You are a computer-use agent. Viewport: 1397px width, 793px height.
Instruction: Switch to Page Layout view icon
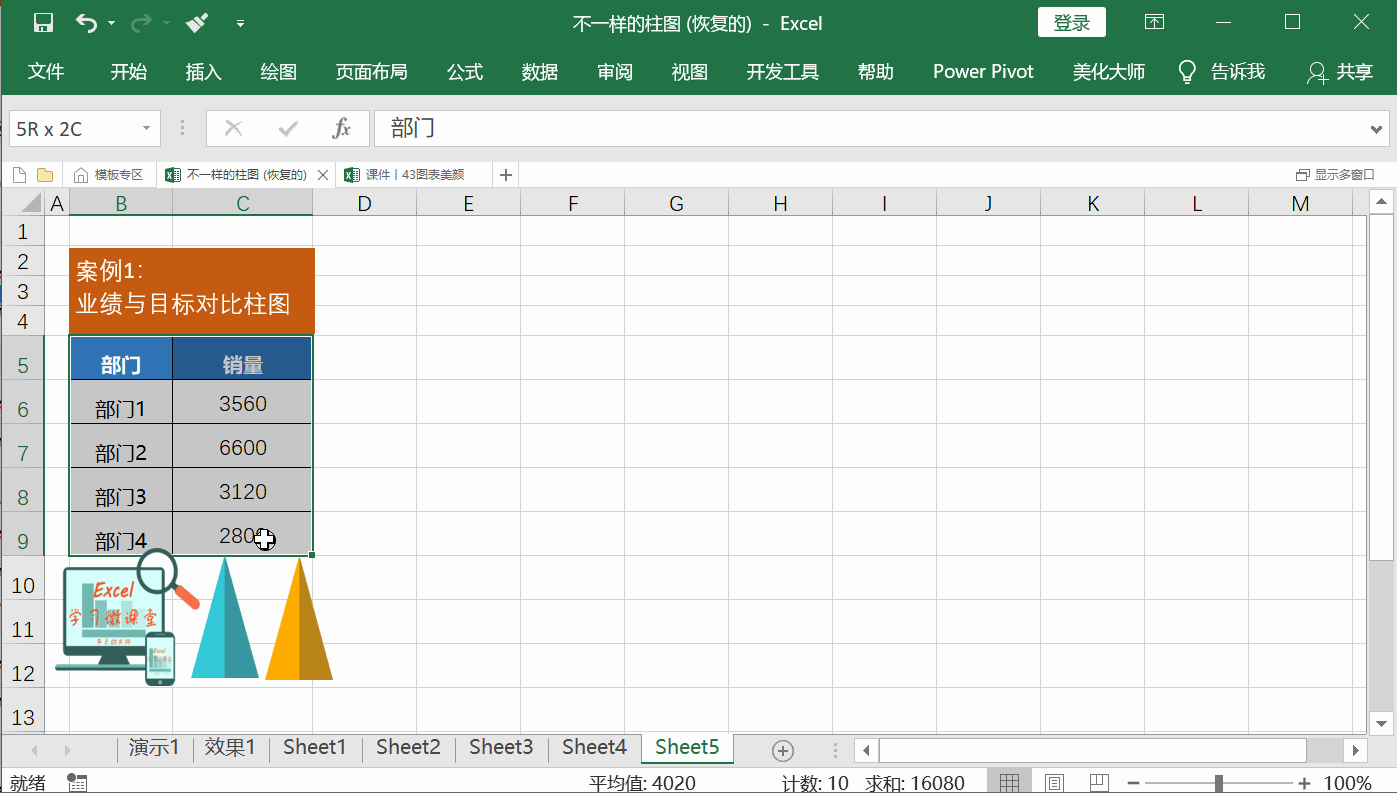[1054, 782]
